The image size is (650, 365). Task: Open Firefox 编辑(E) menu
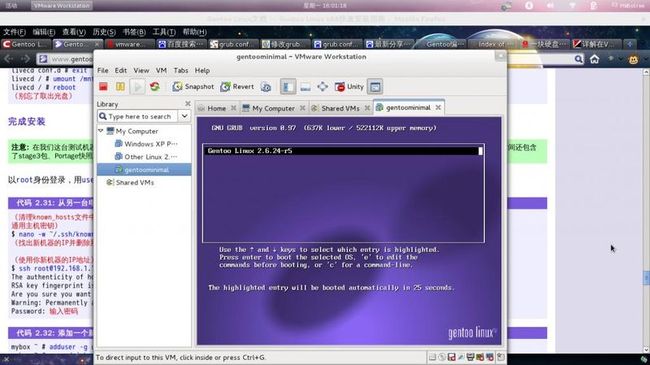click(x=44, y=32)
